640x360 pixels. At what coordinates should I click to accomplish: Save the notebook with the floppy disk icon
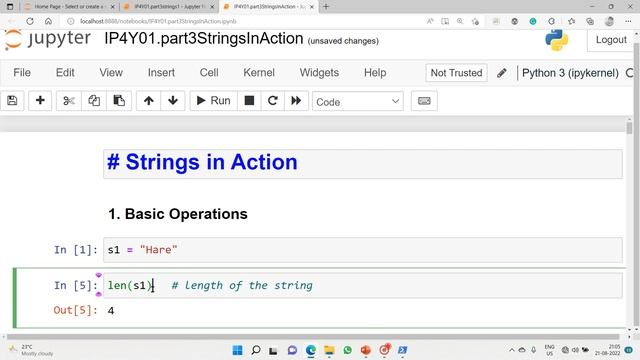[x=12, y=100]
